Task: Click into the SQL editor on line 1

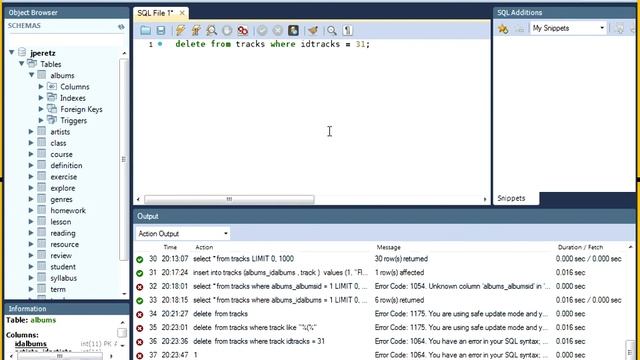Action: coord(272,44)
